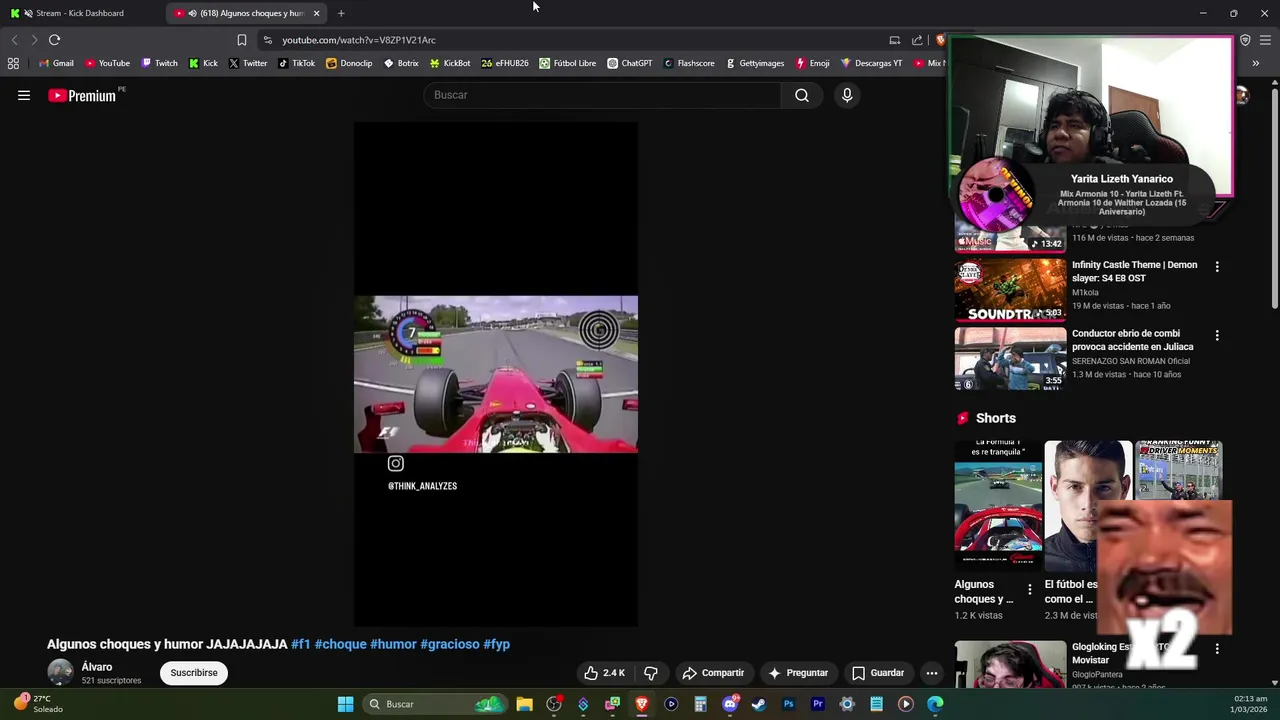
Task: Open the El fútbol es como short
Action: click(x=1088, y=505)
